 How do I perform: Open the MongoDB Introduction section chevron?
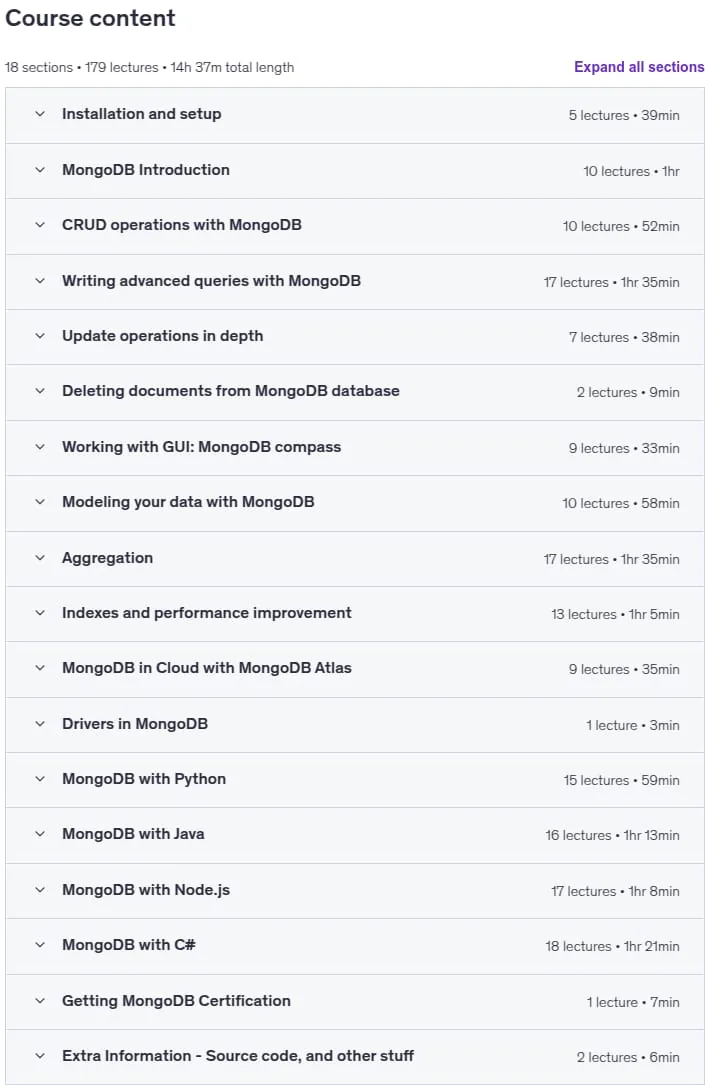tap(40, 170)
